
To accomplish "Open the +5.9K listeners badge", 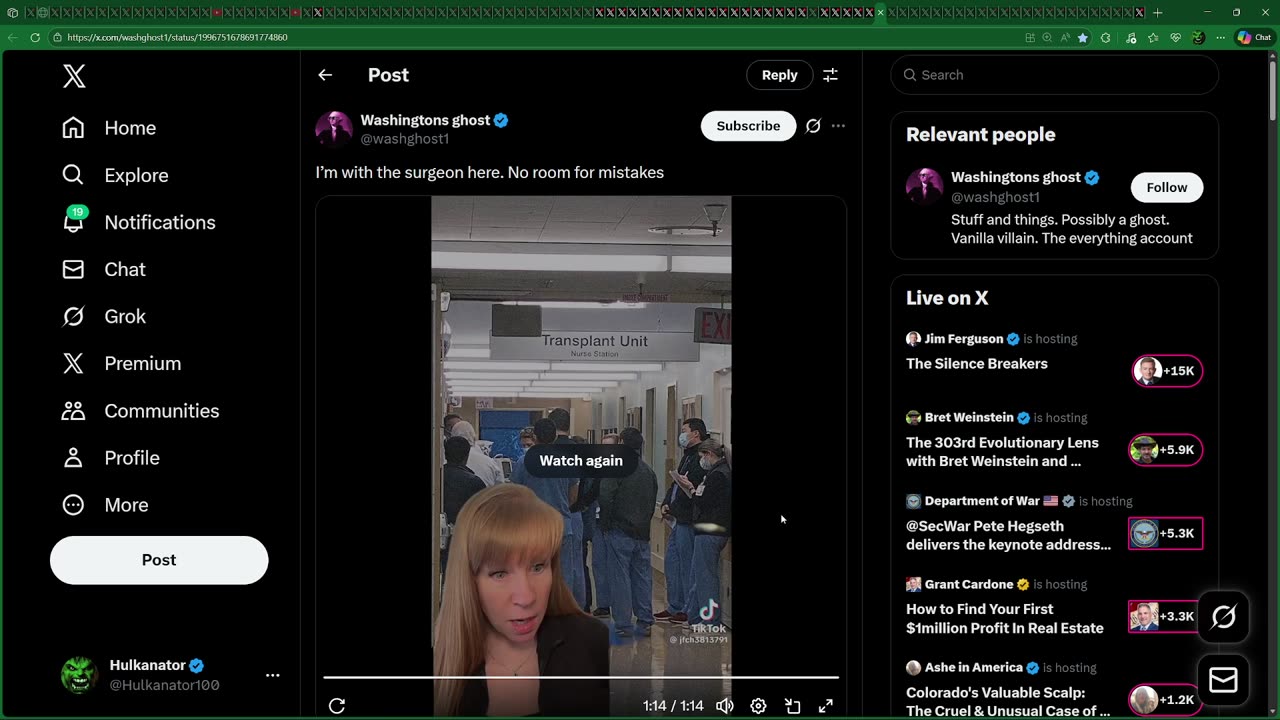I will point(1165,450).
